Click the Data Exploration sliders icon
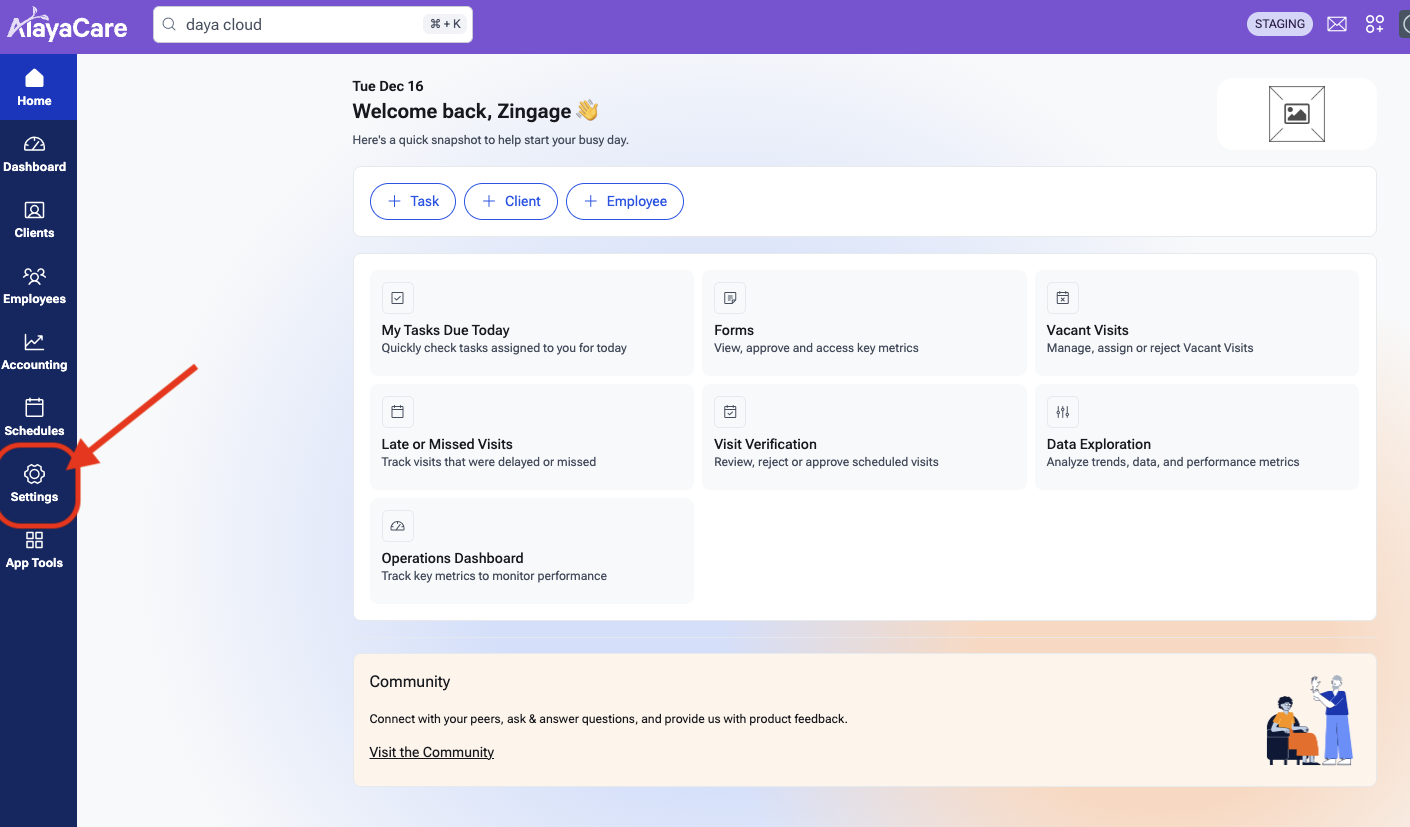 click(x=1062, y=412)
